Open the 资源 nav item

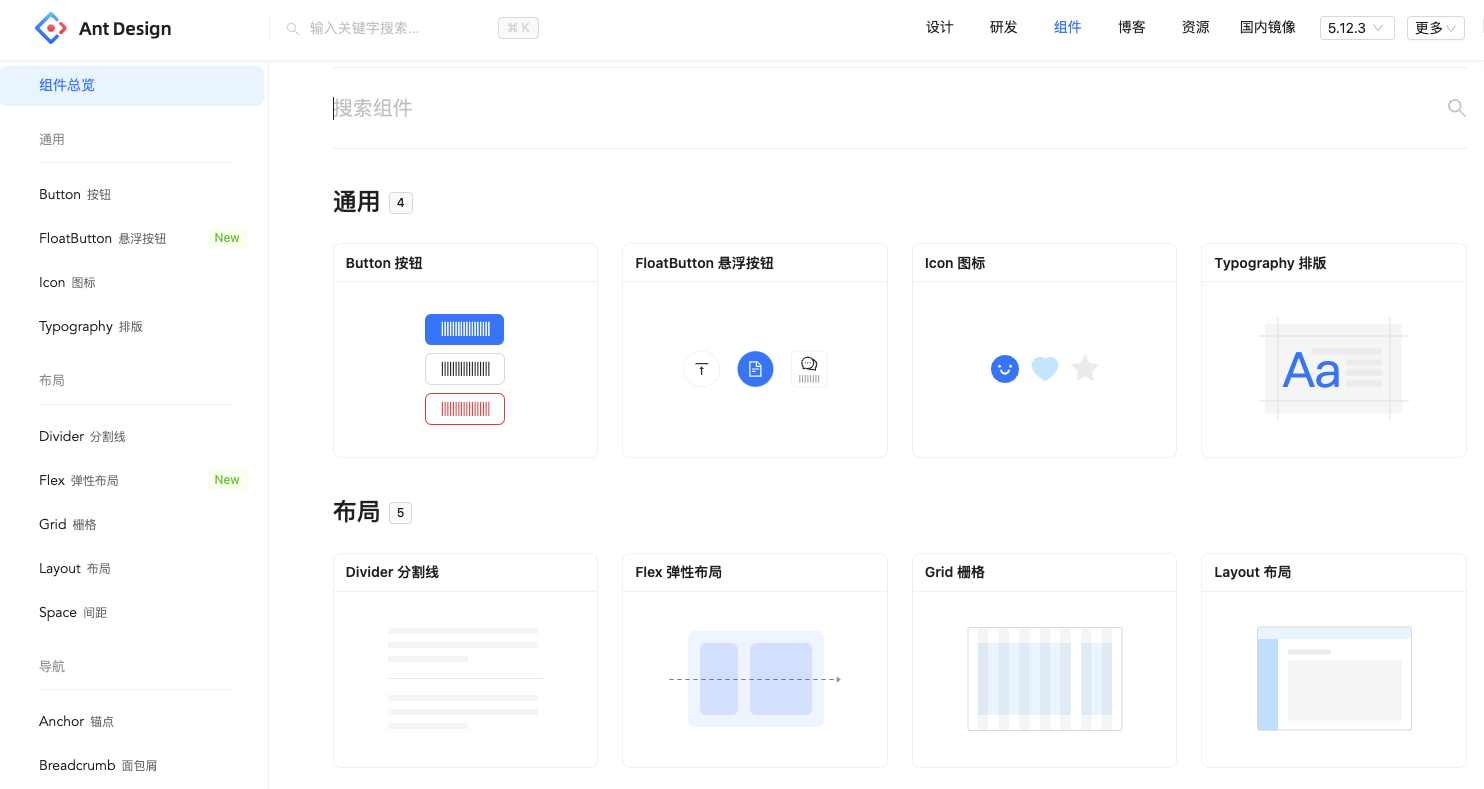[x=1196, y=28]
